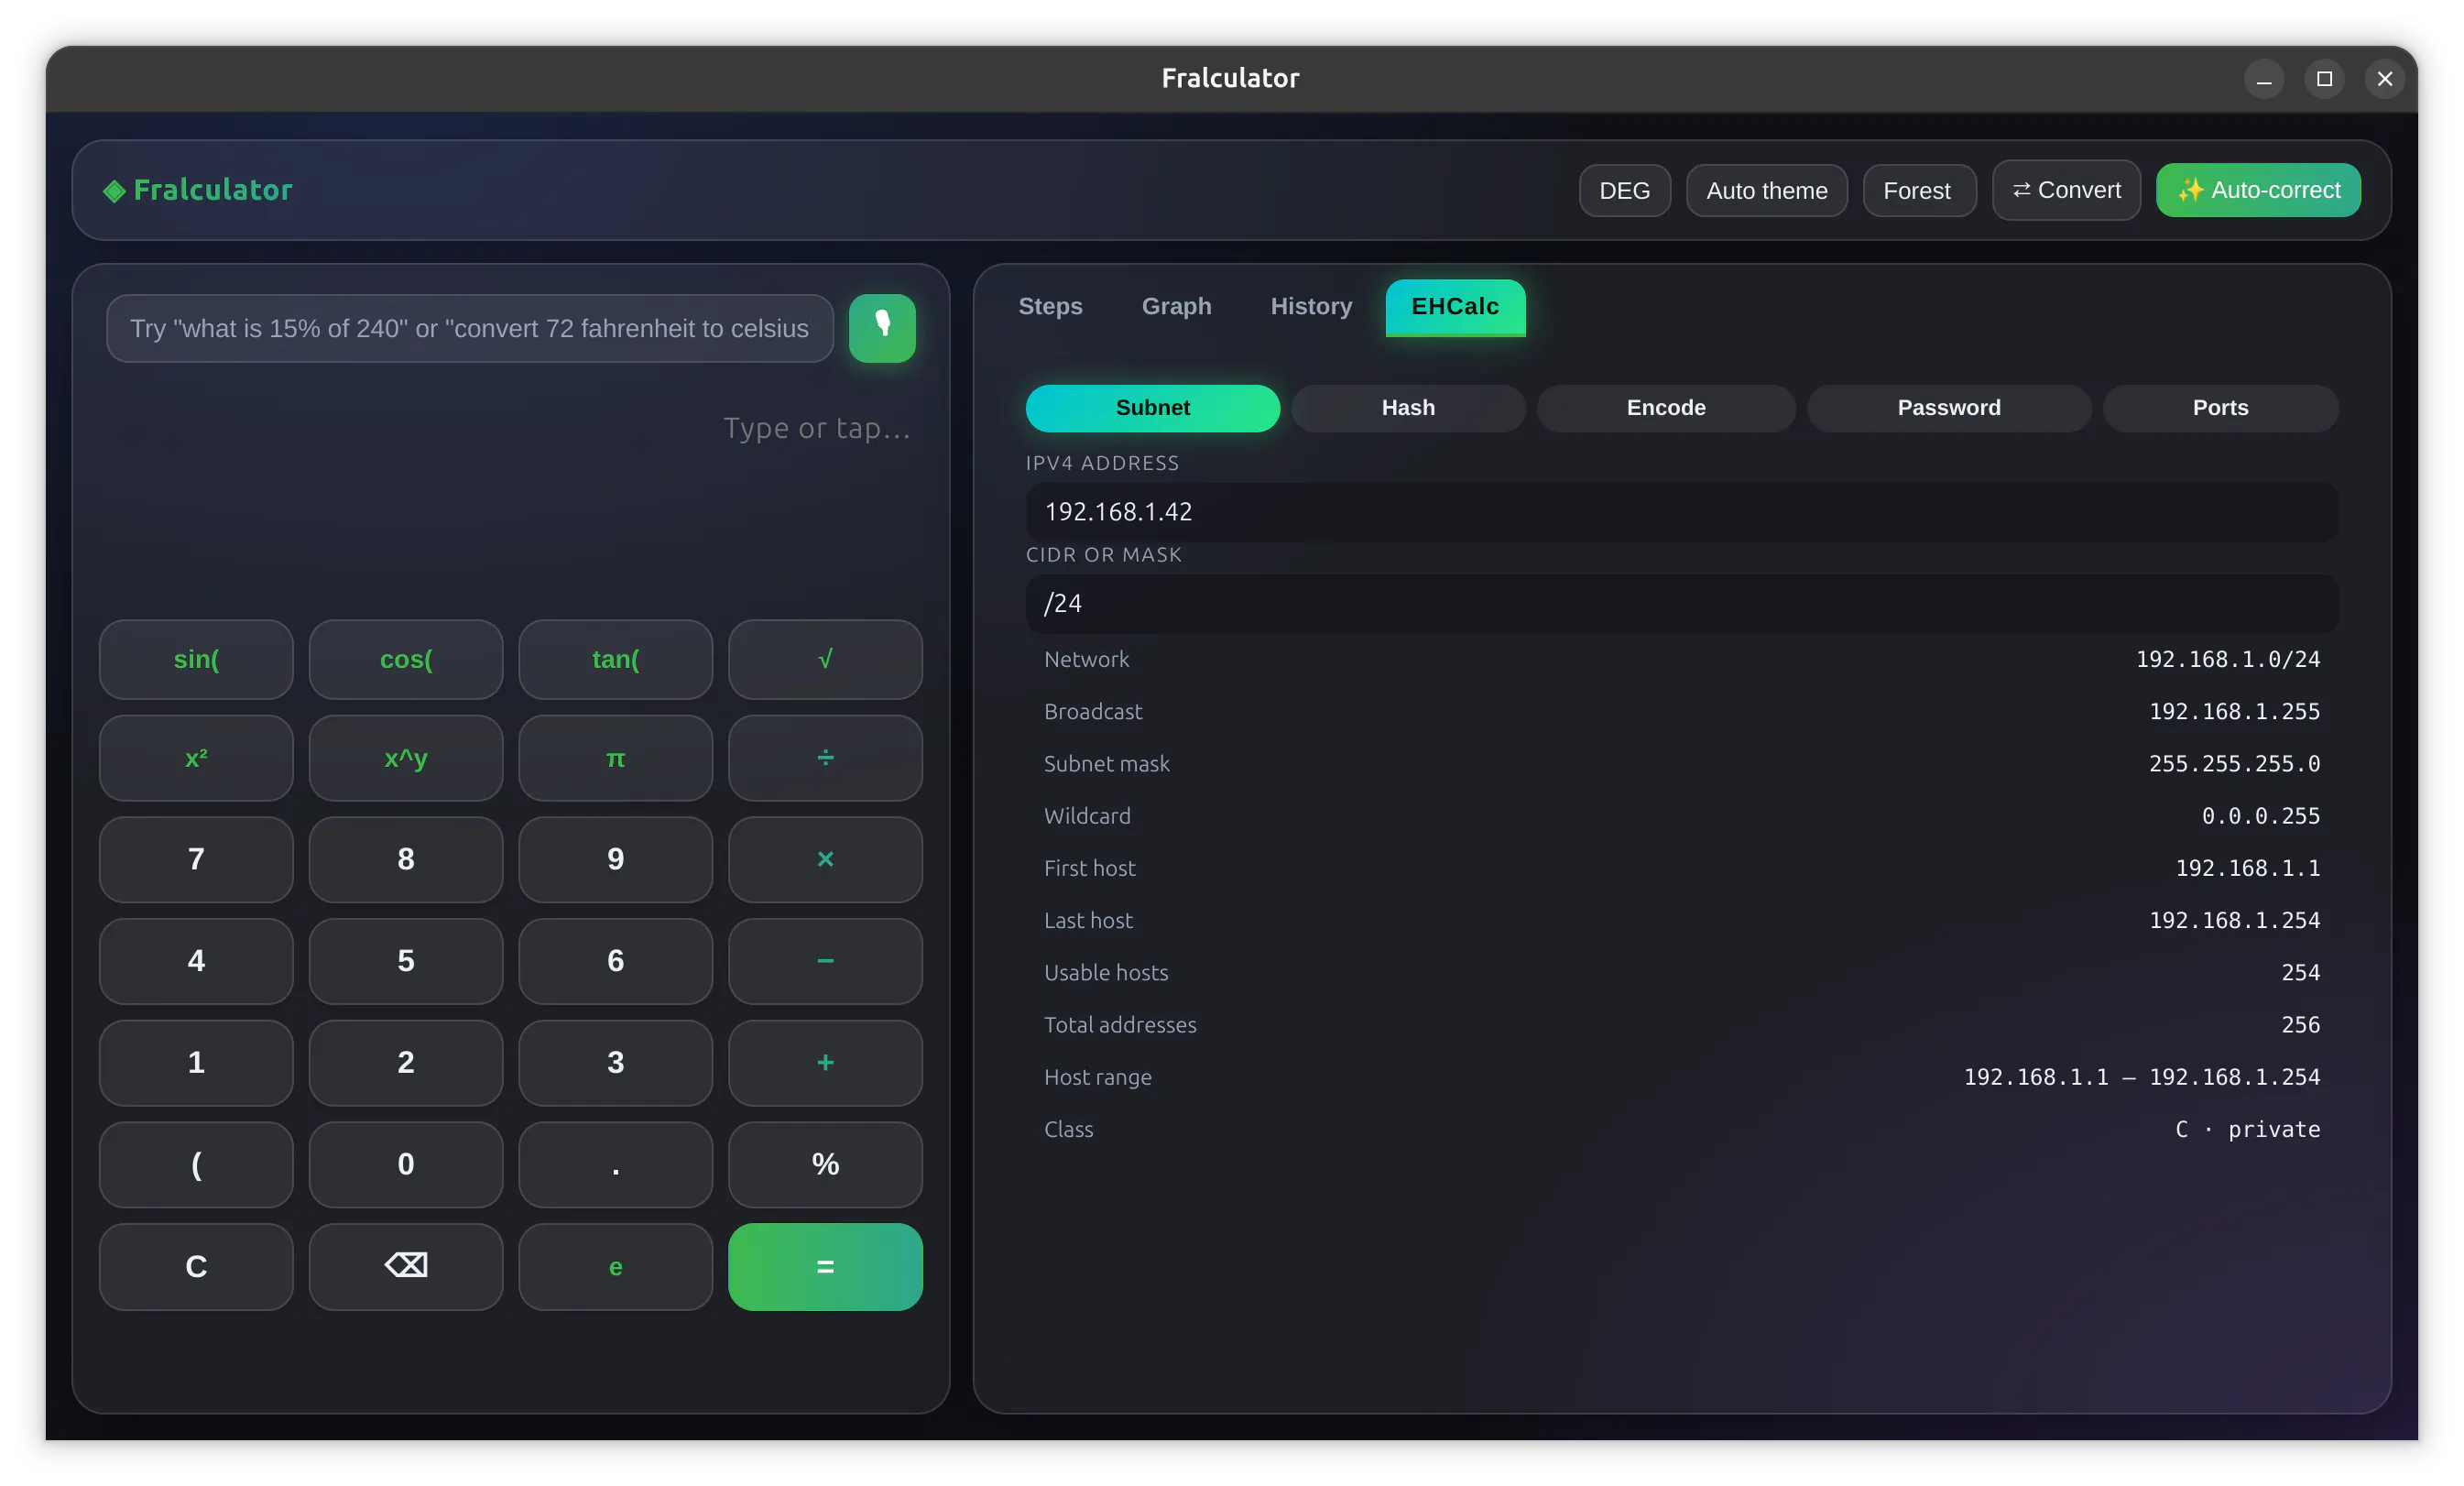The image size is (2464, 1486).
Task: Open the History tab
Action: point(1311,306)
